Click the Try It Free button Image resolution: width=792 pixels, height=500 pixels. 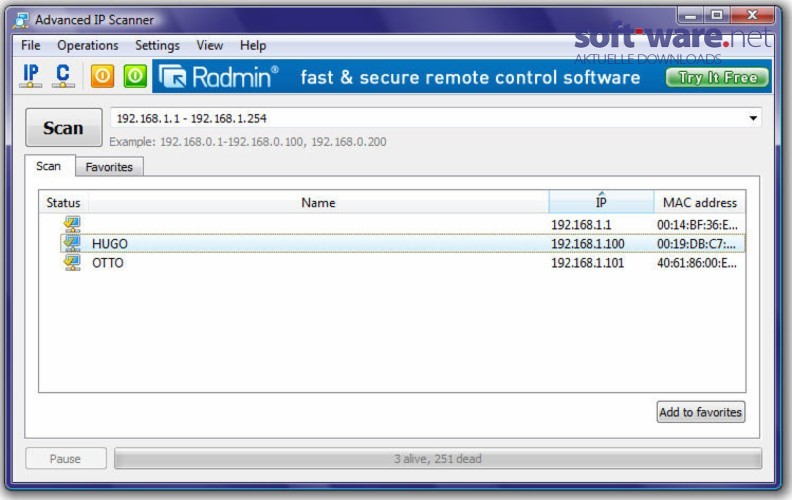click(x=717, y=77)
